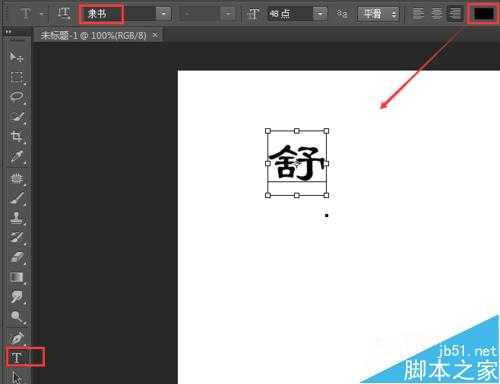Click the bottom-right handle of text box

tap(326, 195)
